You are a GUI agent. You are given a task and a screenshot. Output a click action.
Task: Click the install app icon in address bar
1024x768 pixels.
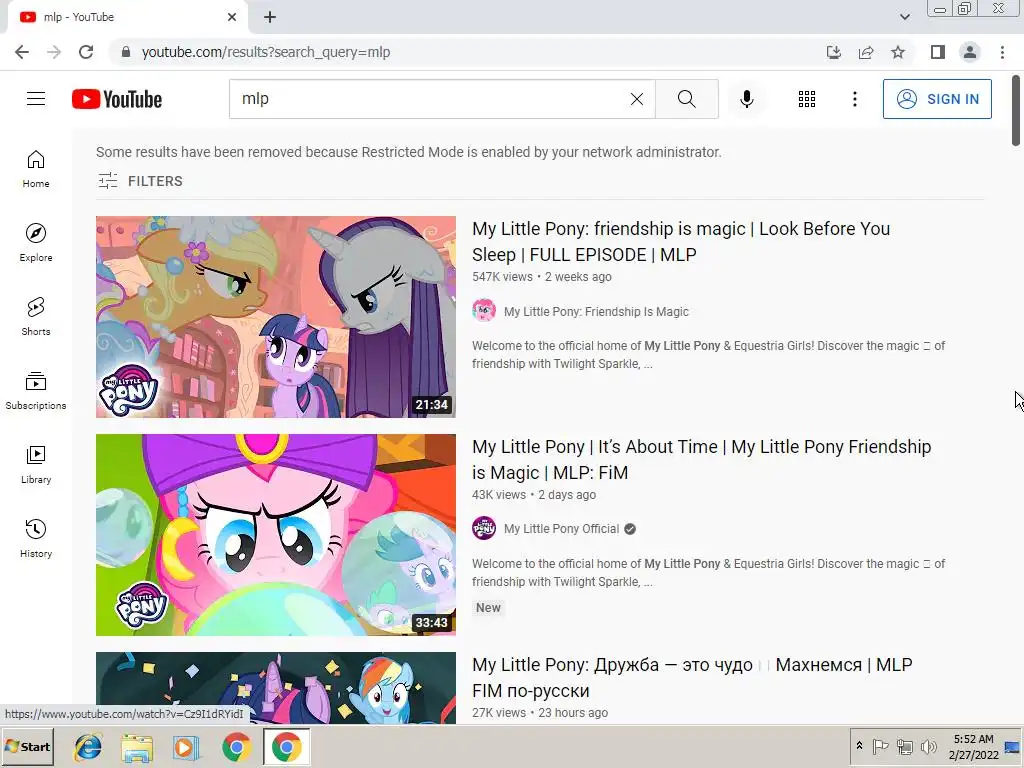(834, 52)
